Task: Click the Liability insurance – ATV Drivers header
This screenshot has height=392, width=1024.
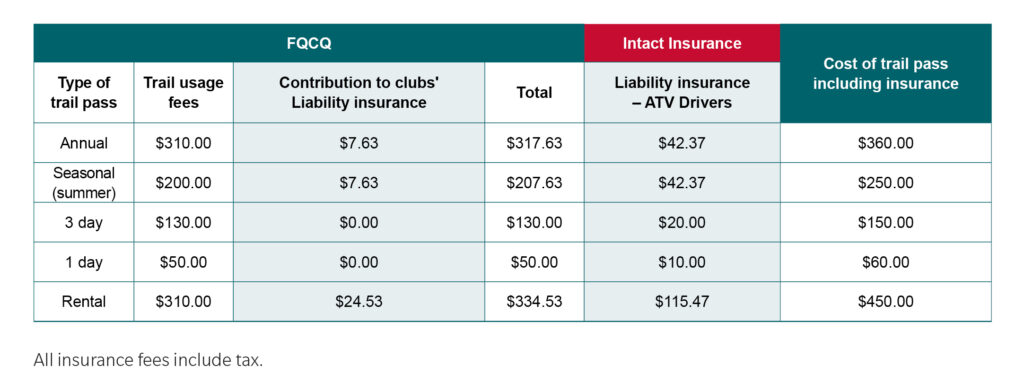Action: click(x=682, y=93)
